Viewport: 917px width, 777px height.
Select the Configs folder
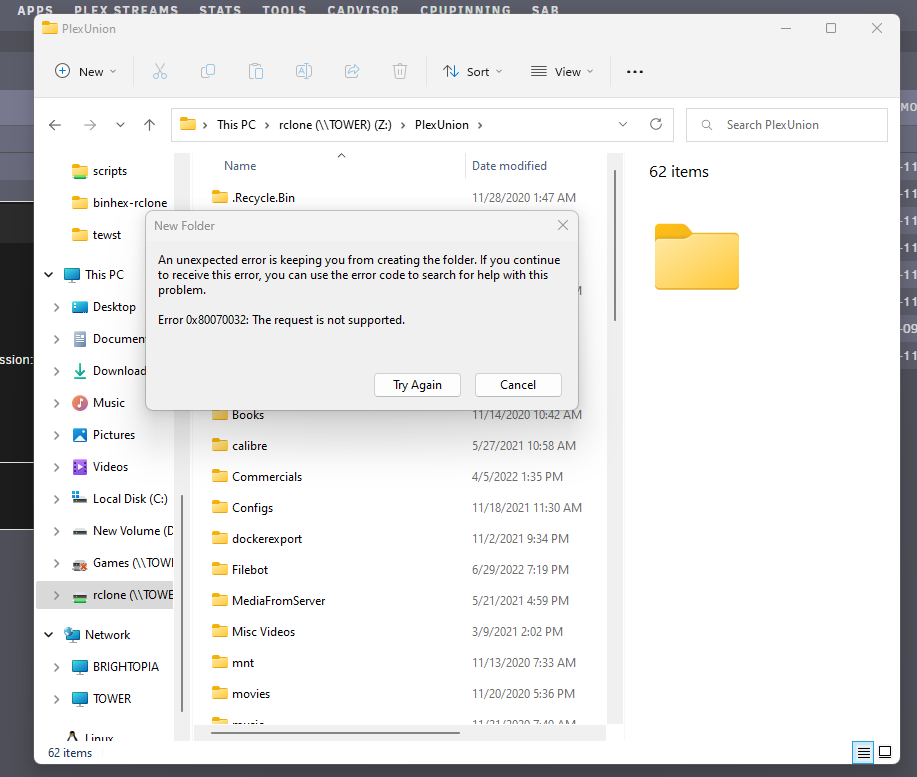point(243,507)
